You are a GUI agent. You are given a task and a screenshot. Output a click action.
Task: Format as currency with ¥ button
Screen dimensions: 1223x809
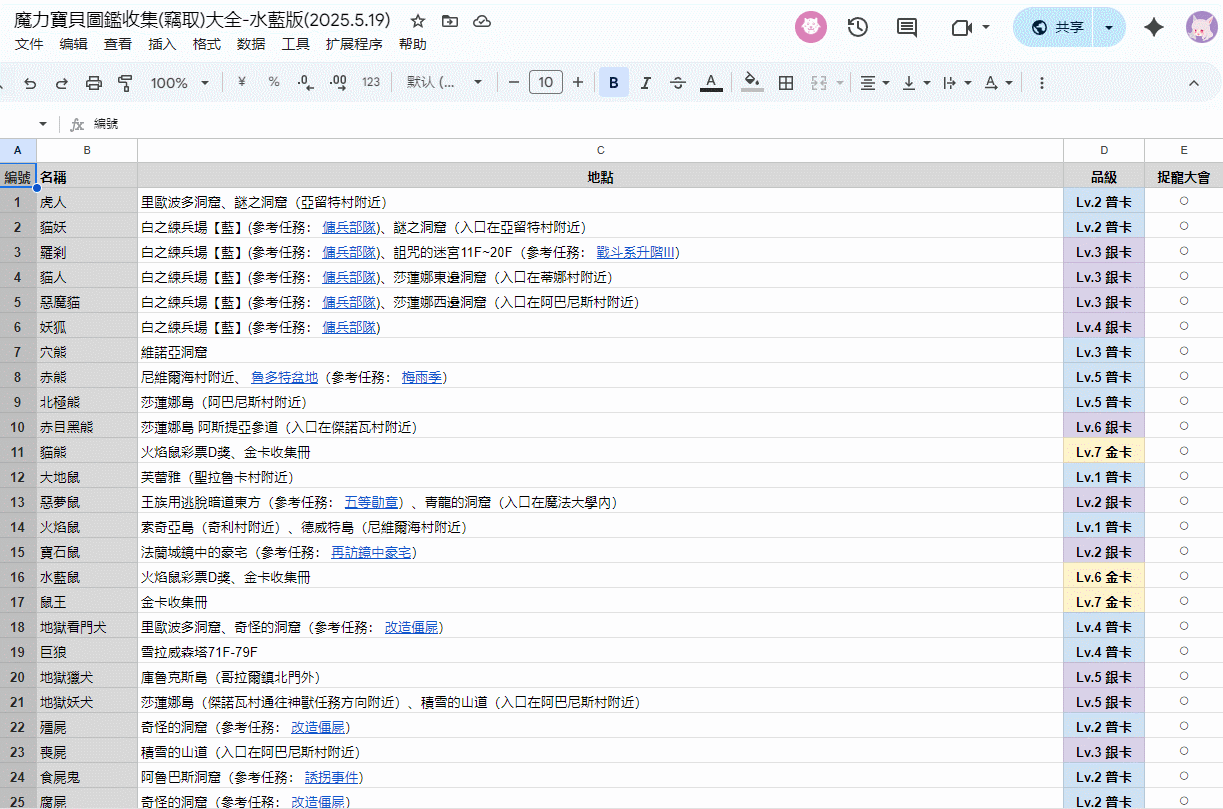[241, 82]
